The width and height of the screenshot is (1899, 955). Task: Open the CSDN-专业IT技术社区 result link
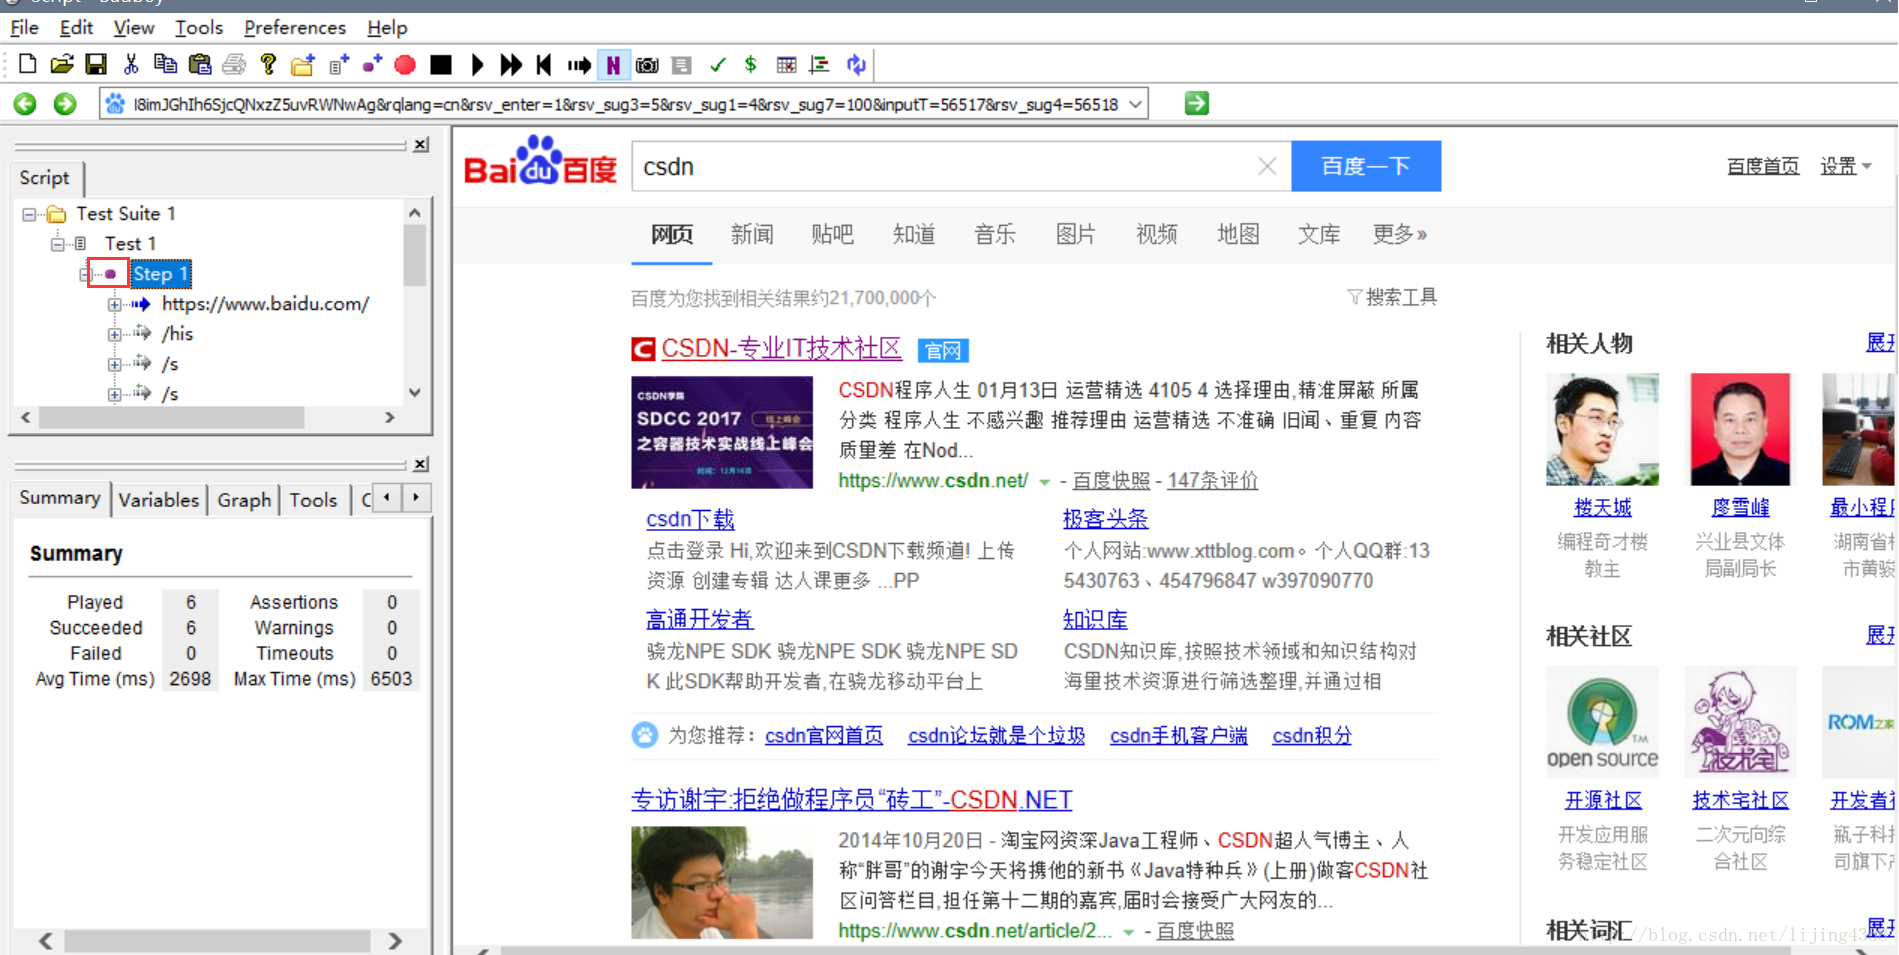tap(781, 348)
